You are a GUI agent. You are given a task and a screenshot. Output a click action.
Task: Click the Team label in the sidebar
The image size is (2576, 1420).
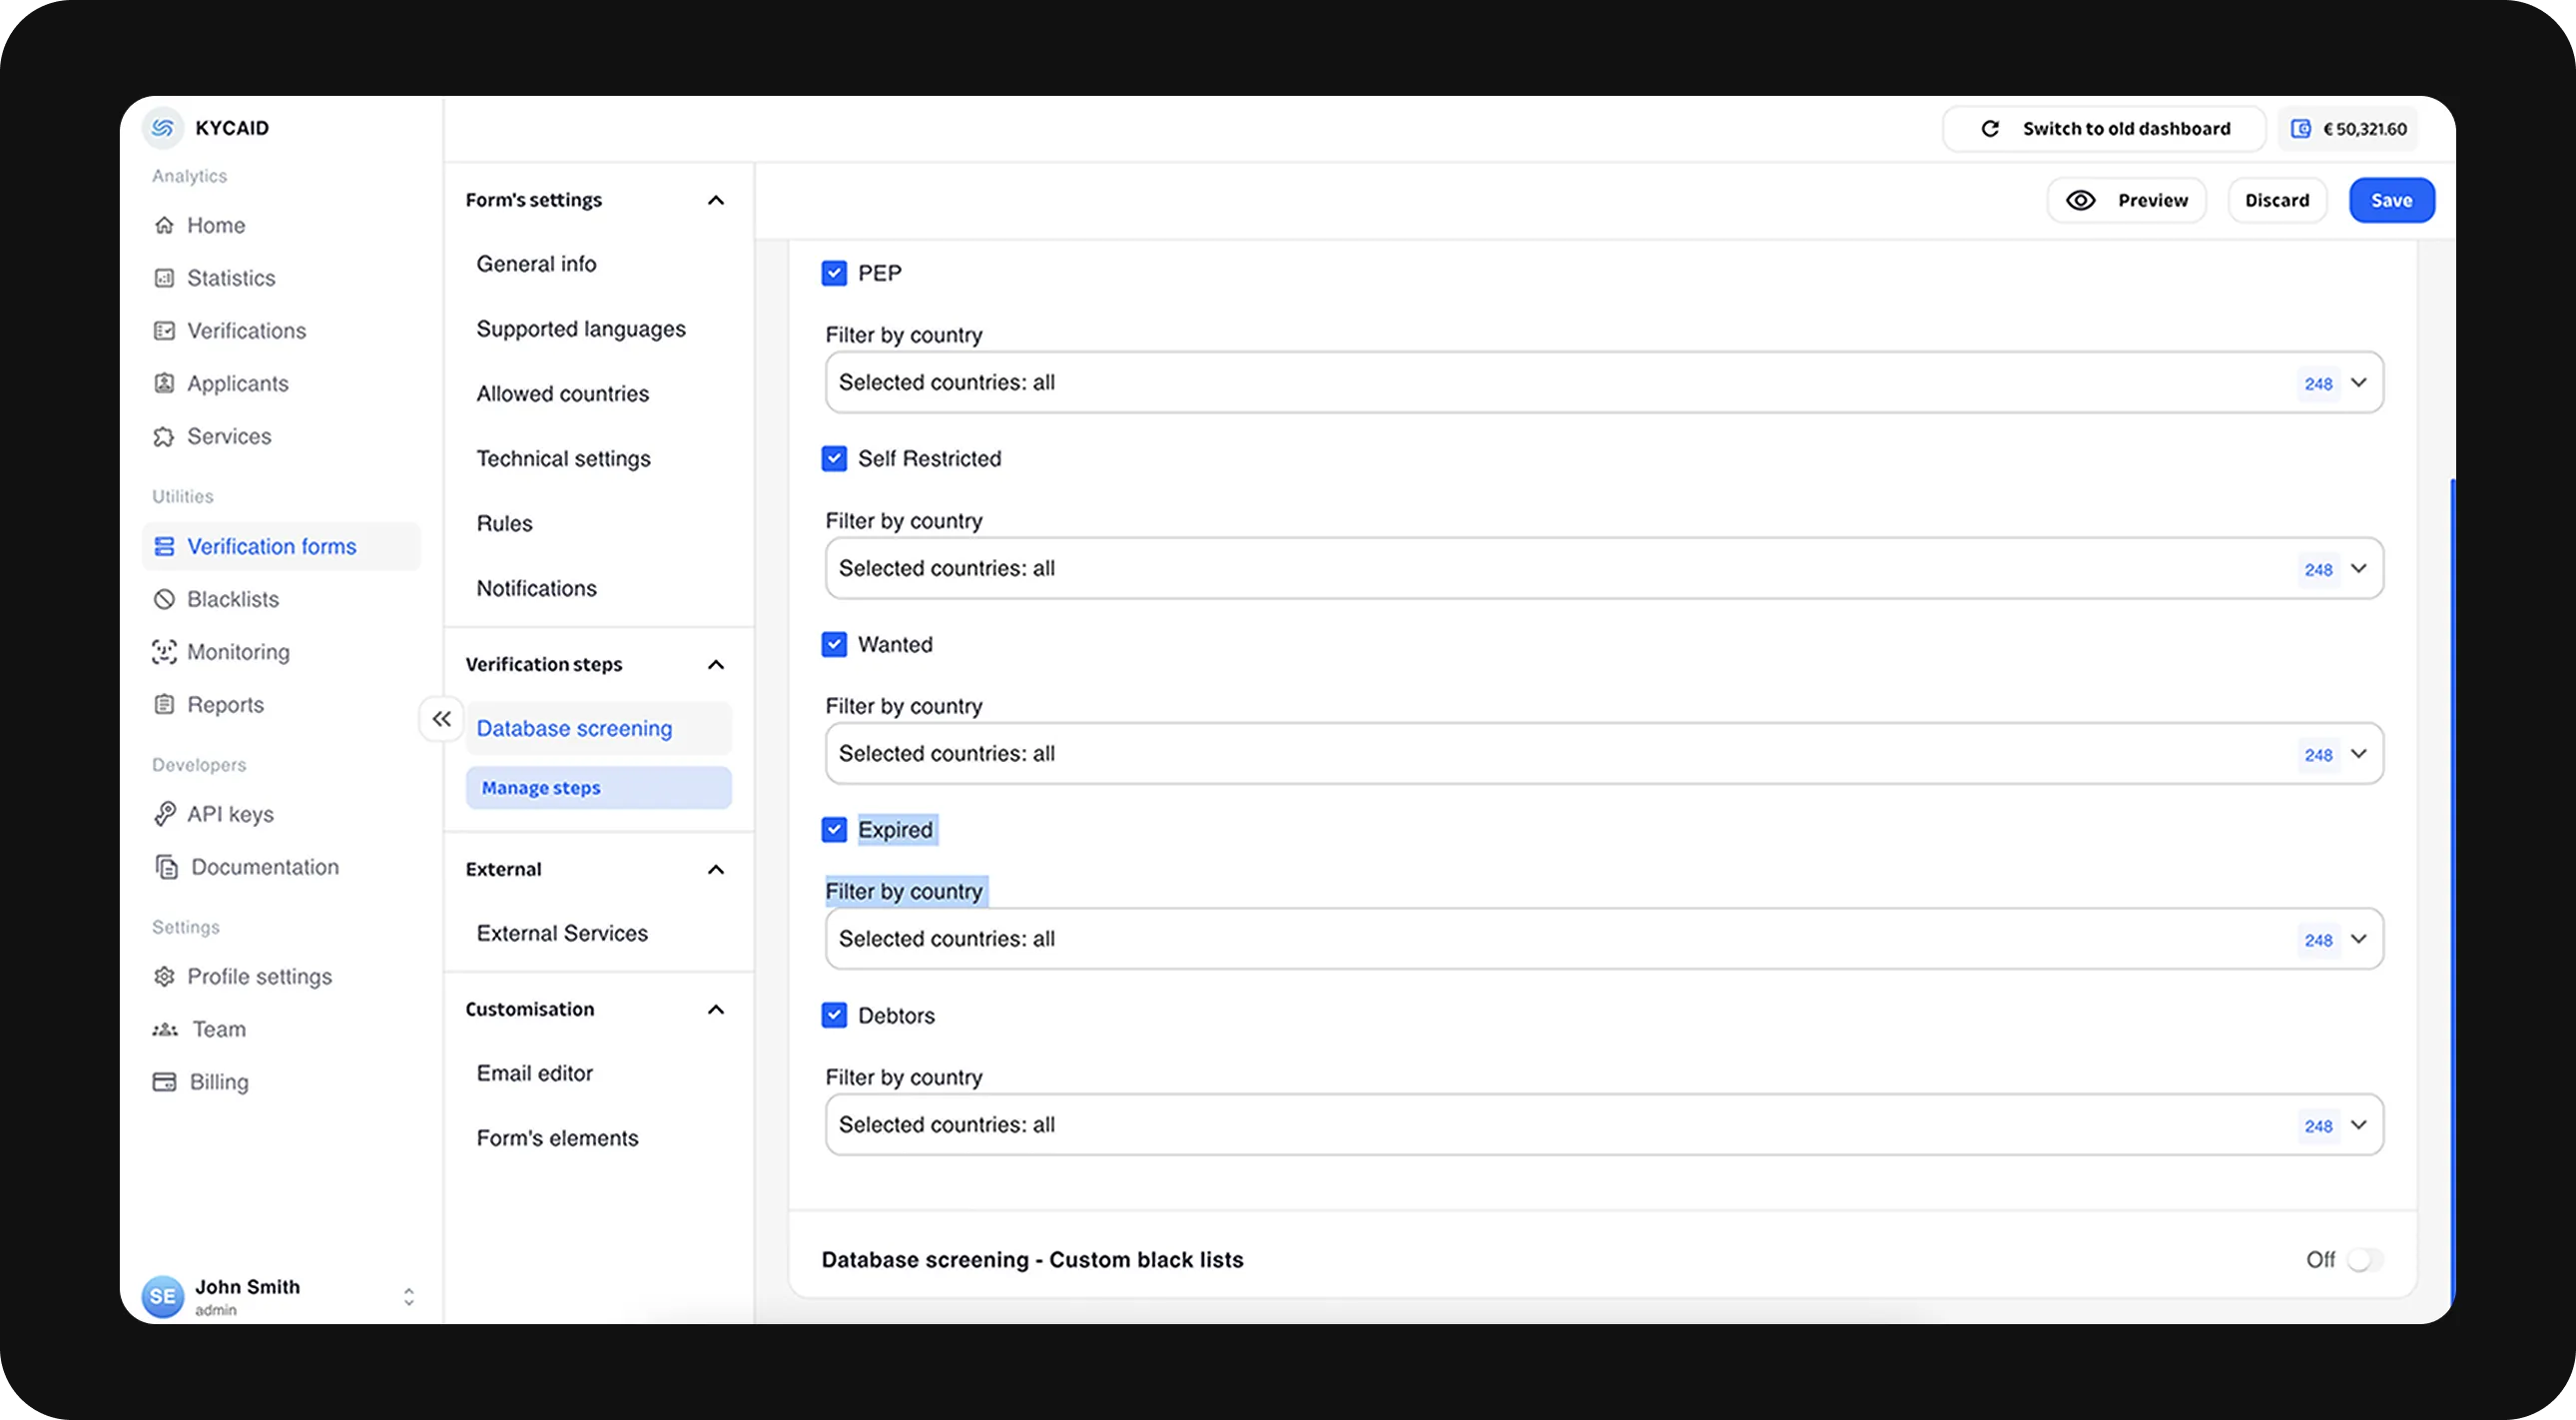tap(219, 1030)
